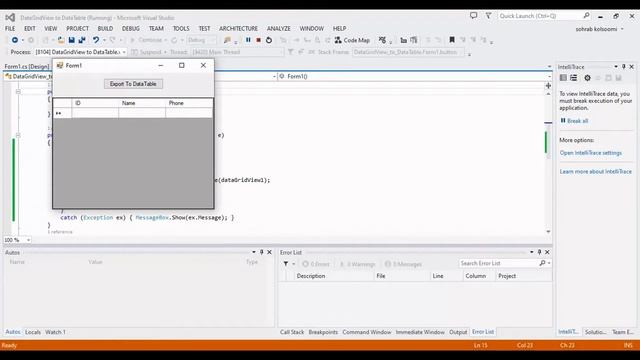The height and width of the screenshot is (360, 640).
Task: Stop debugging with red square icon
Action: (258, 40)
